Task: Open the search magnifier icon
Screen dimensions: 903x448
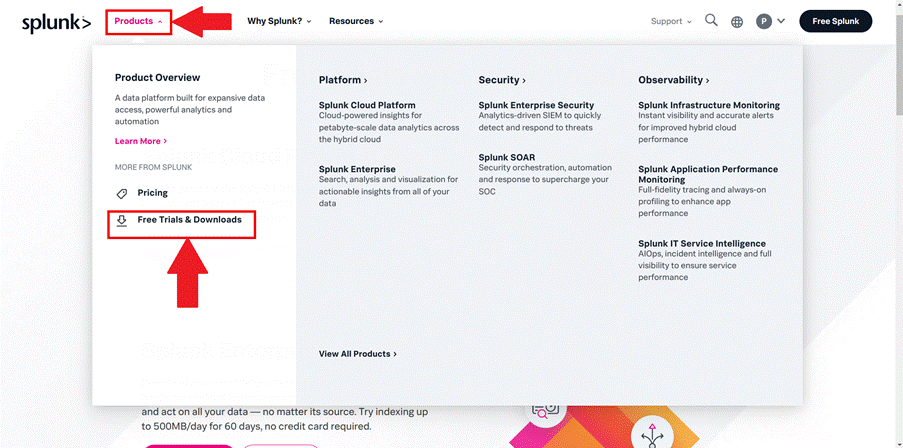Action: (711, 20)
